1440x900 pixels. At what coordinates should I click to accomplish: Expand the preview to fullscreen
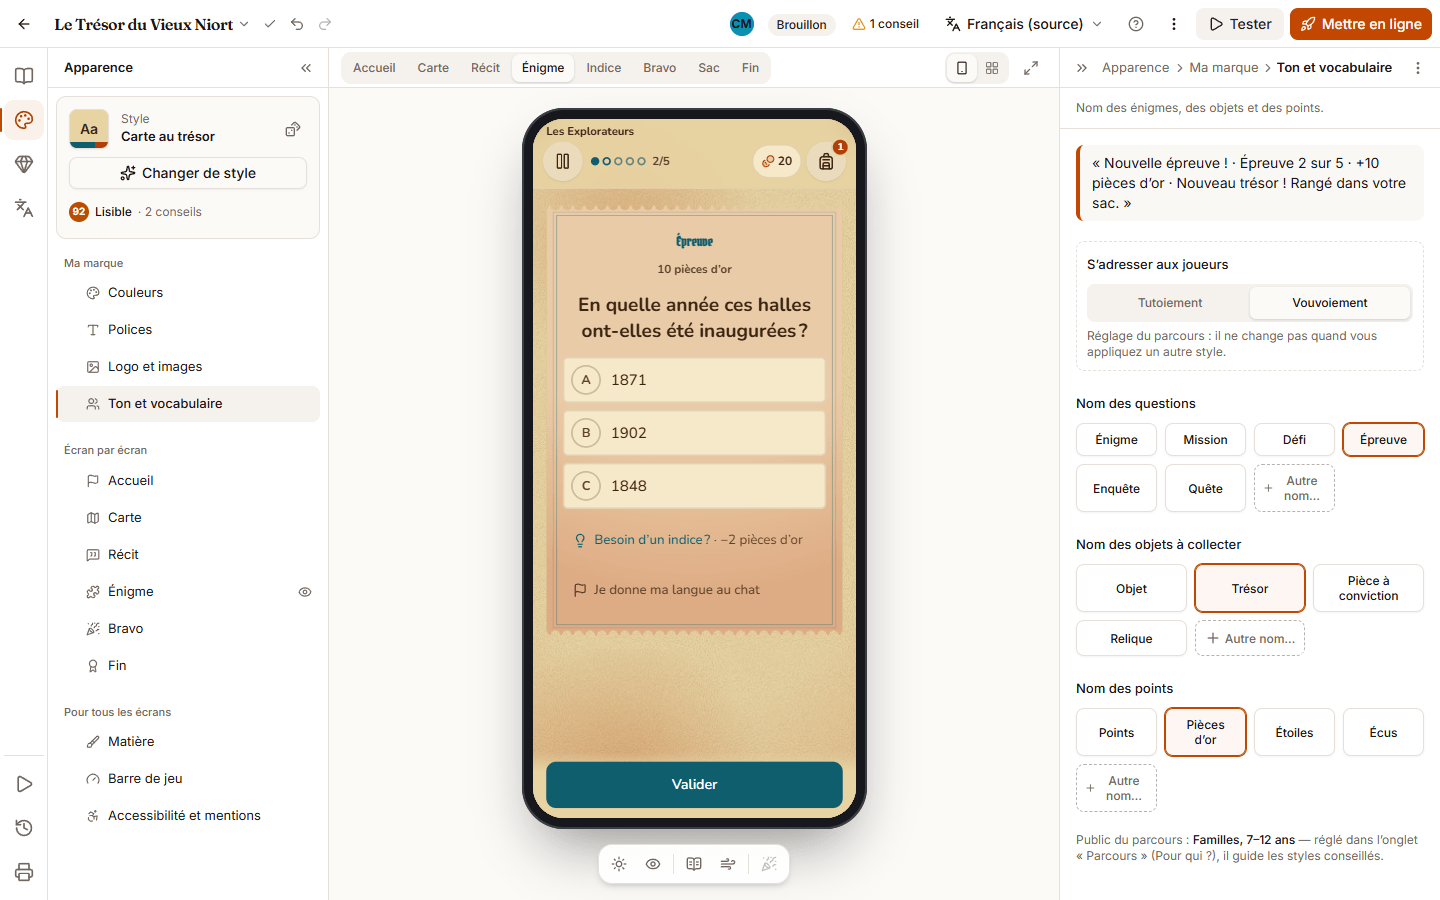[1031, 68]
